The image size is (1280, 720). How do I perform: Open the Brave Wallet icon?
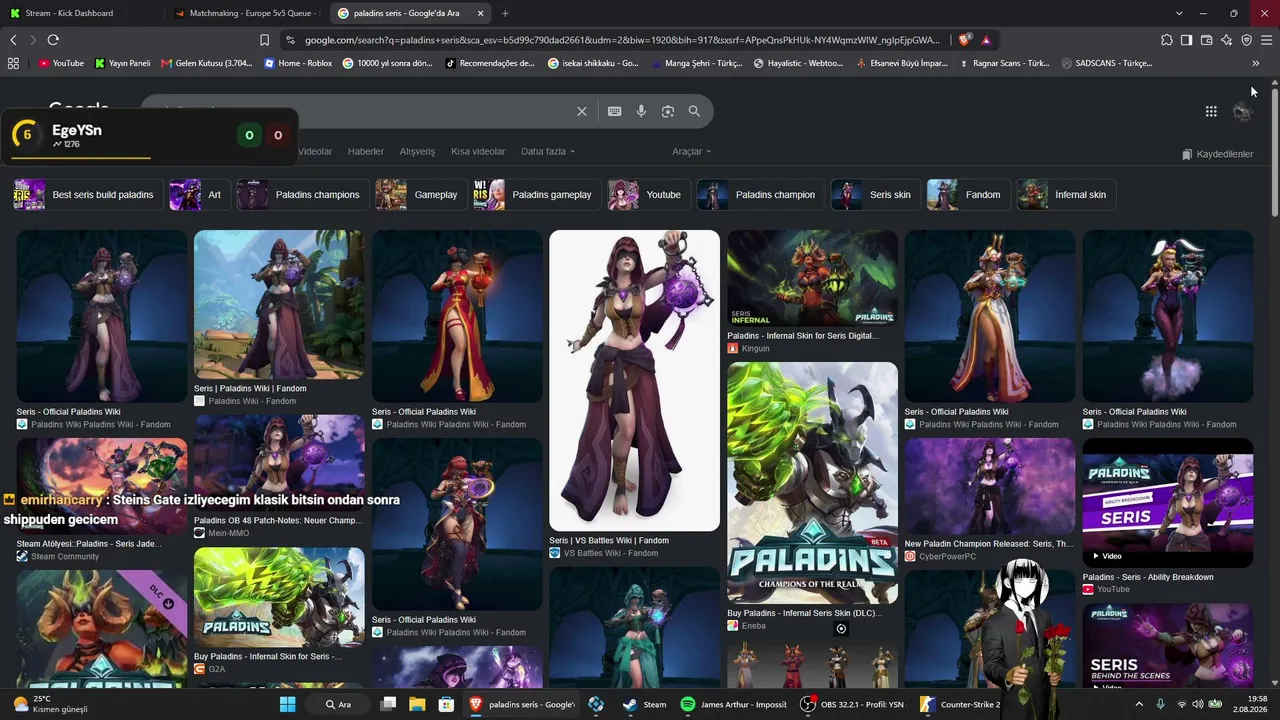[1206, 40]
